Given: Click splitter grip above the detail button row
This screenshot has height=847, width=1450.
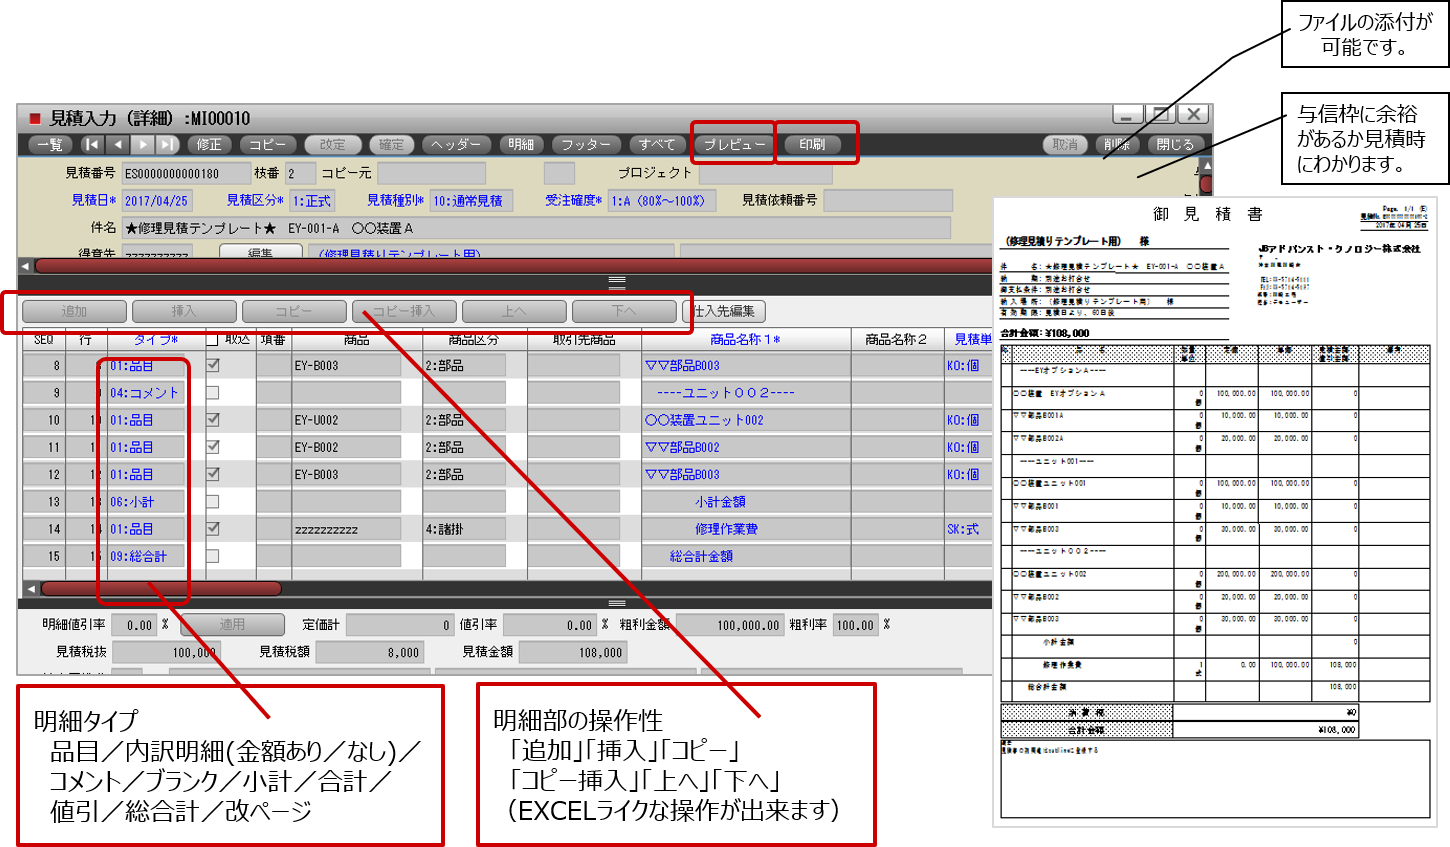Looking at the screenshot, I should point(616,282).
